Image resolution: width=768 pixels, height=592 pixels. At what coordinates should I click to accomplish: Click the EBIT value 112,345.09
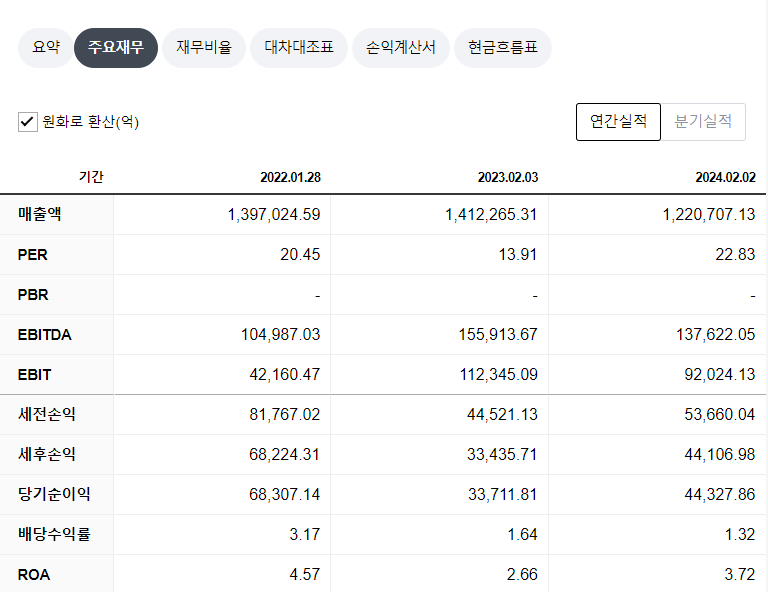point(499,375)
